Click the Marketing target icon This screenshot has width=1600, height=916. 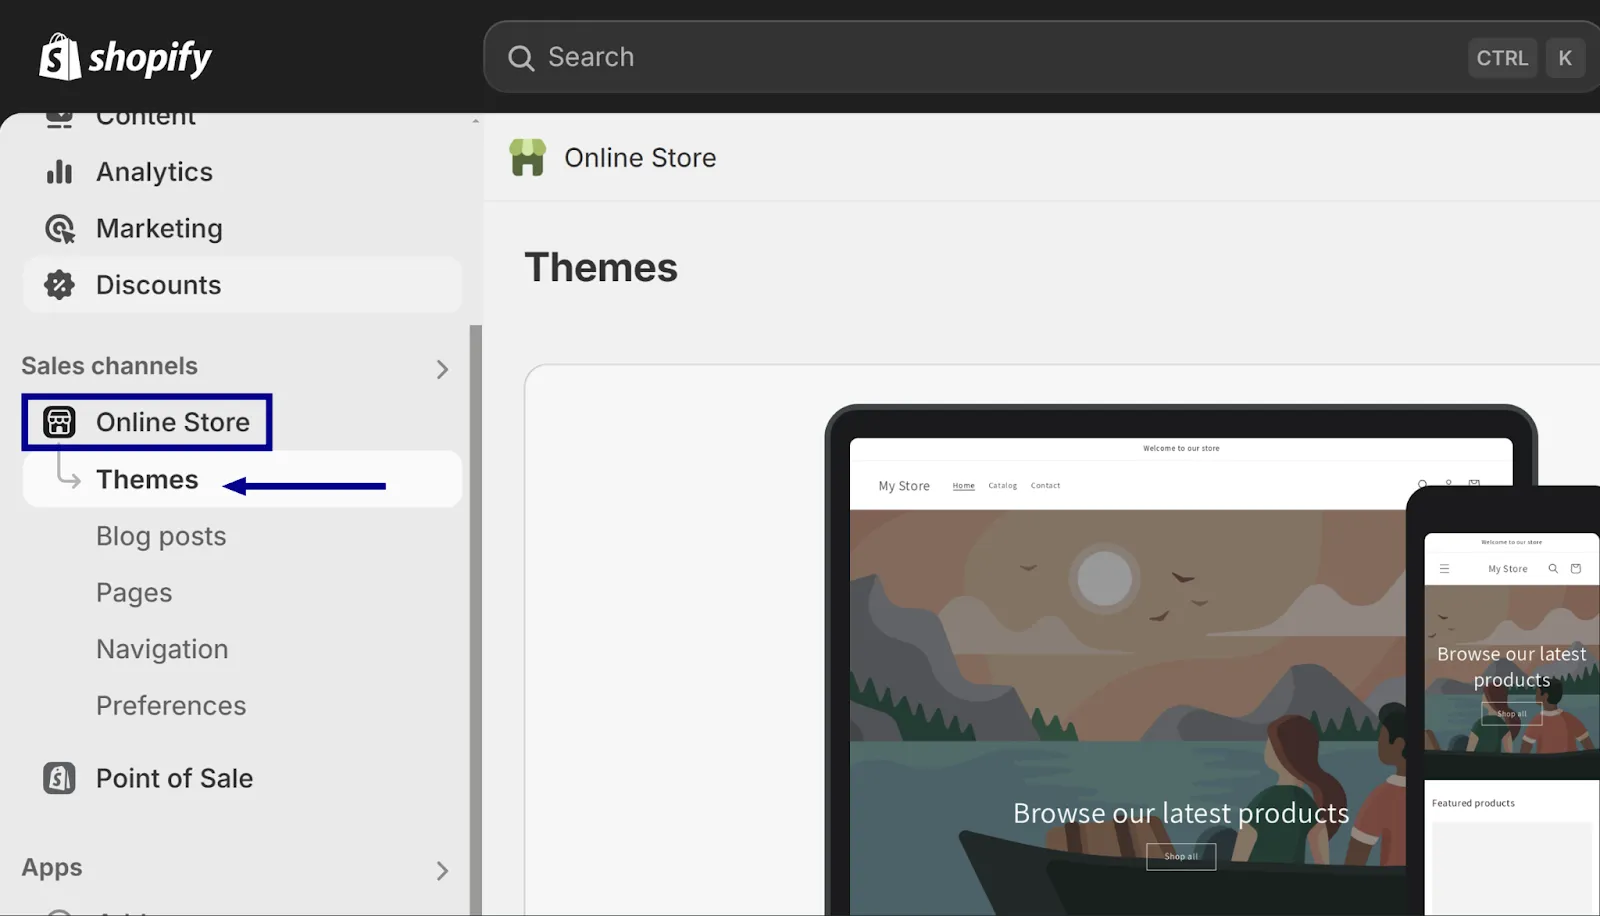(60, 229)
